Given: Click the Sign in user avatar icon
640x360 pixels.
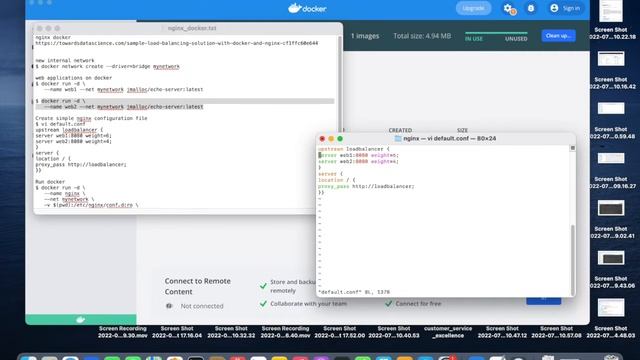Looking at the screenshot, I should point(554,8).
